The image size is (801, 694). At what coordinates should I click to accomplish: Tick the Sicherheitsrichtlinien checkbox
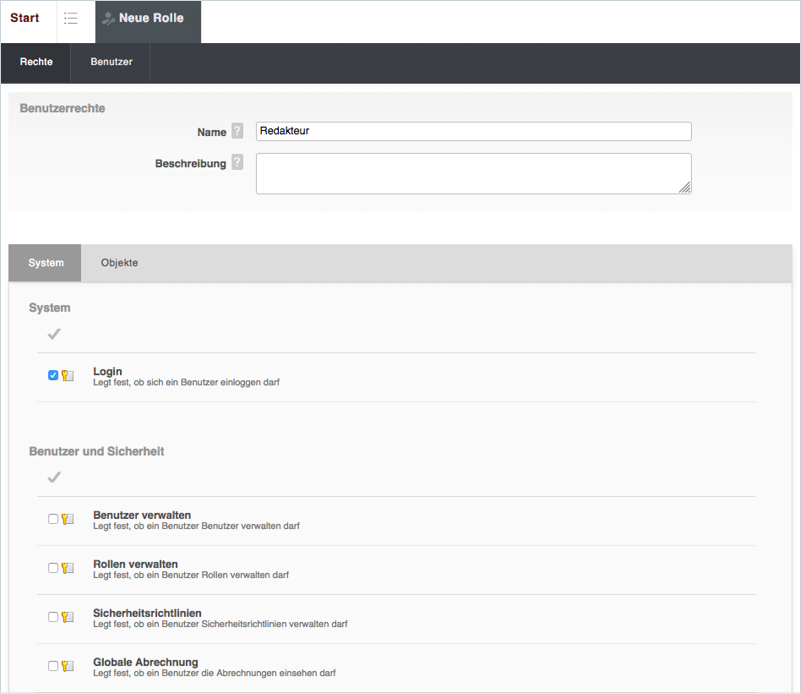pos(53,617)
